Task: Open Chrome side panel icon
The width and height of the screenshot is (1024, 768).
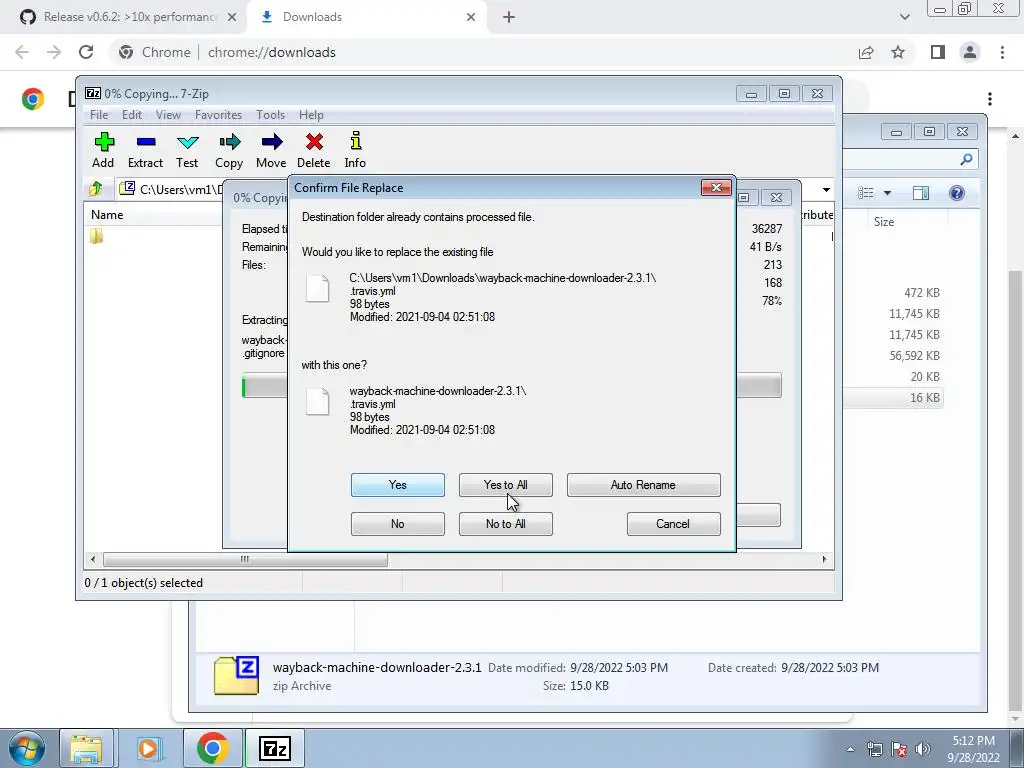Action: 937,52
